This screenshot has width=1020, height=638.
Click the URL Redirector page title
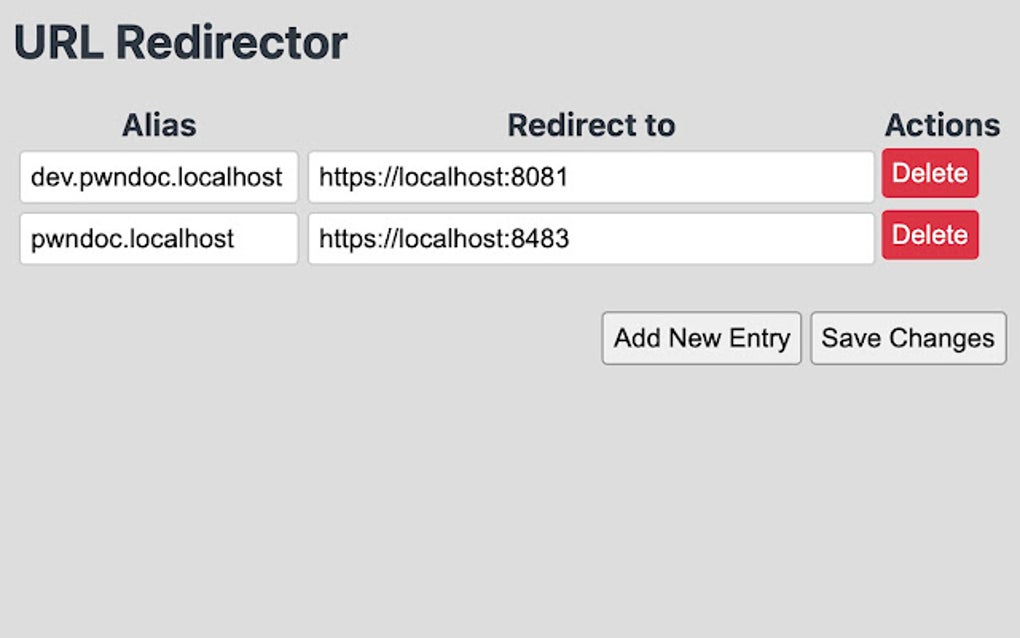pyautogui.click(x=182, y=40)
